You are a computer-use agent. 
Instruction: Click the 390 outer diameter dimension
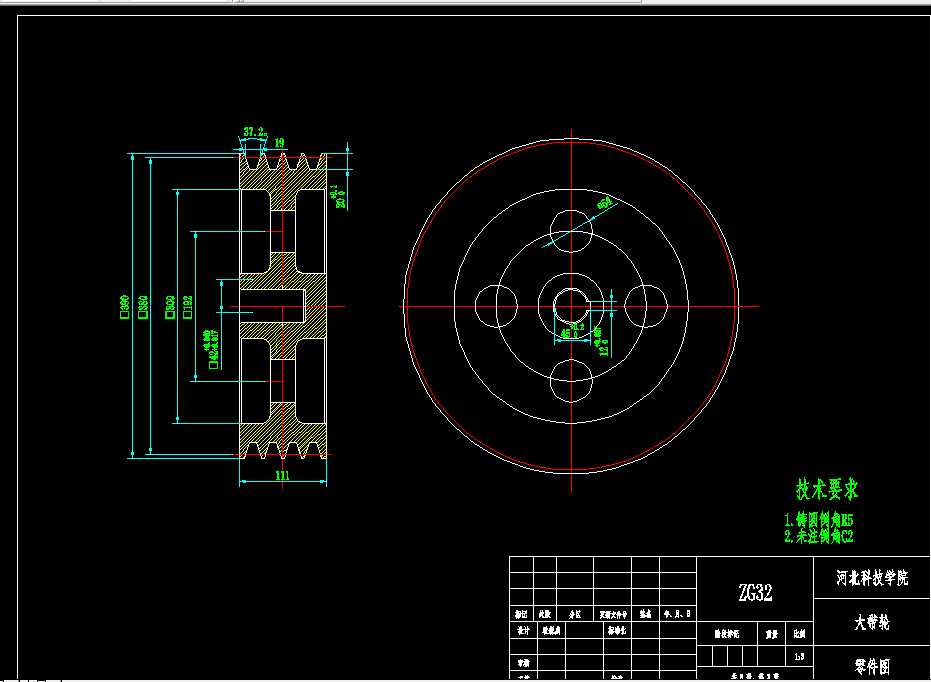point(125,307)
